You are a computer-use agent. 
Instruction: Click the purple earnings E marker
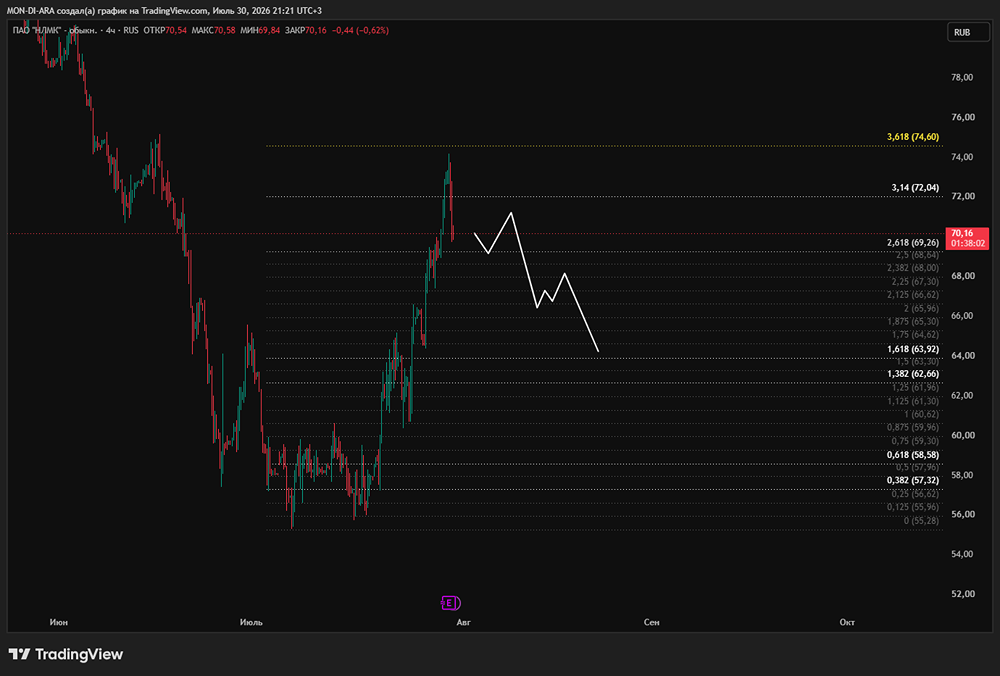pyautogui.click(x=450, y=603)
